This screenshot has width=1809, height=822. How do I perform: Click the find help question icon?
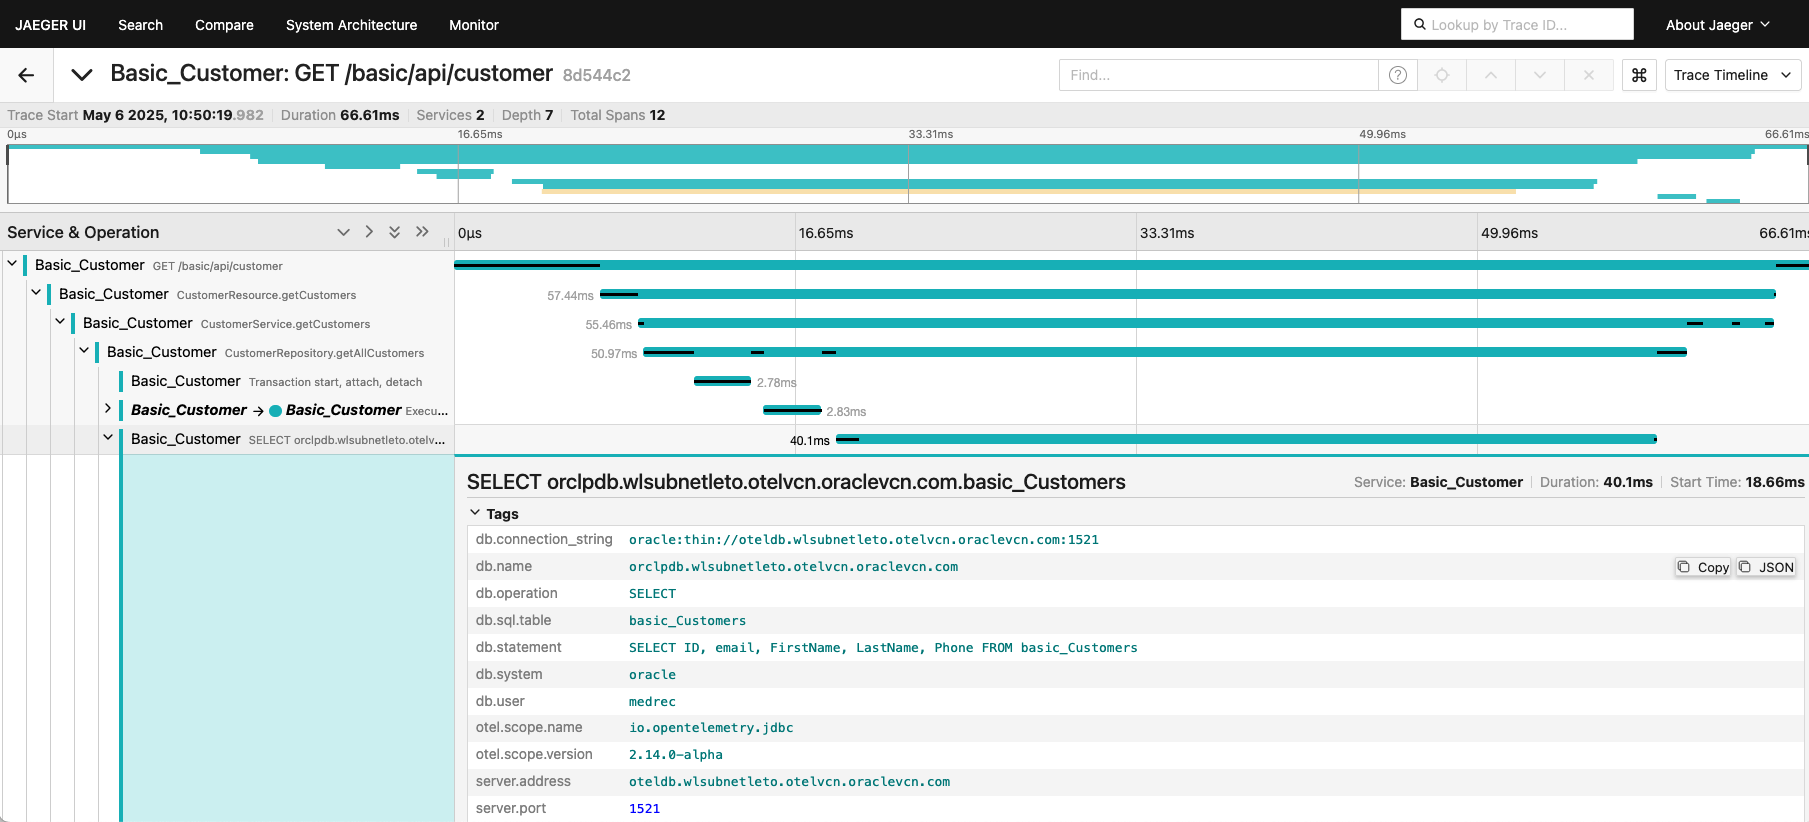[x=1398, y=75]
